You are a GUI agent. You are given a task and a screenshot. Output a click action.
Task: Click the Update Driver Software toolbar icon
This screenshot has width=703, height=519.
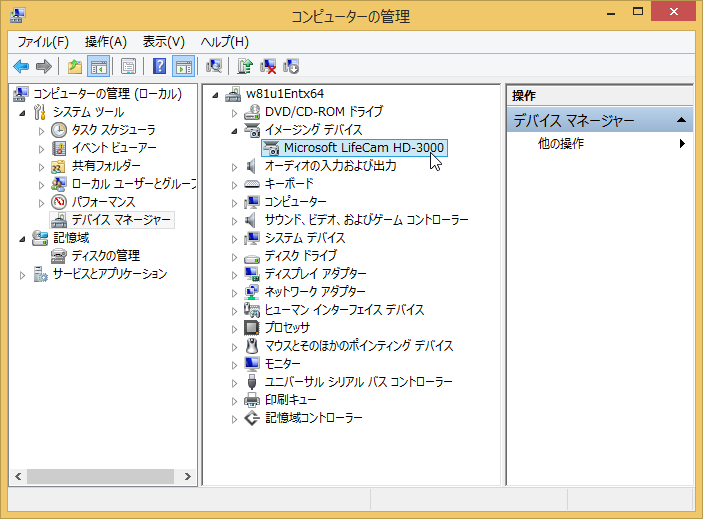pos(245,67)
